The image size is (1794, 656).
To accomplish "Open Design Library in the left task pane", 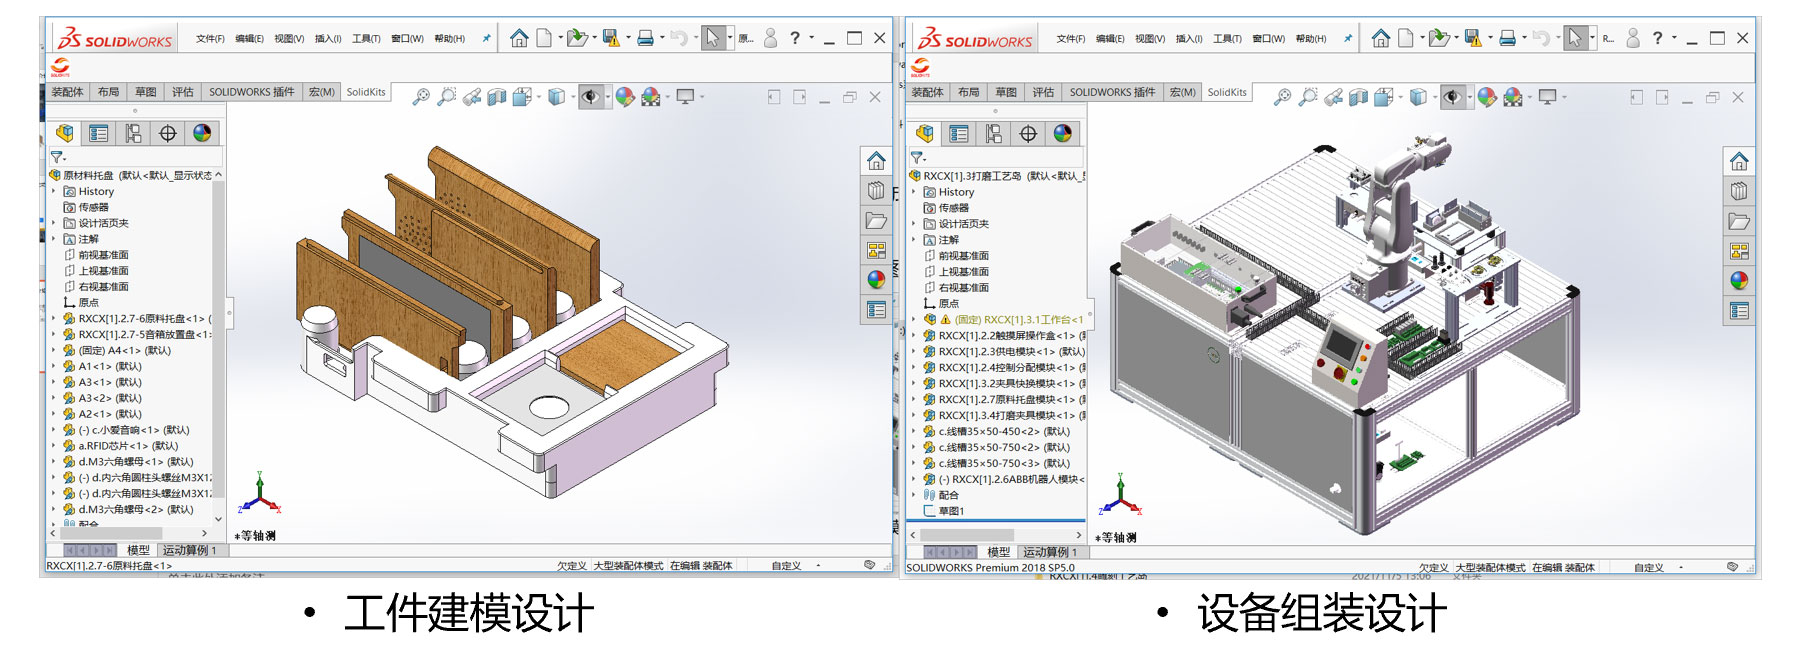I will pyautogui.click(x=876, y=190).
